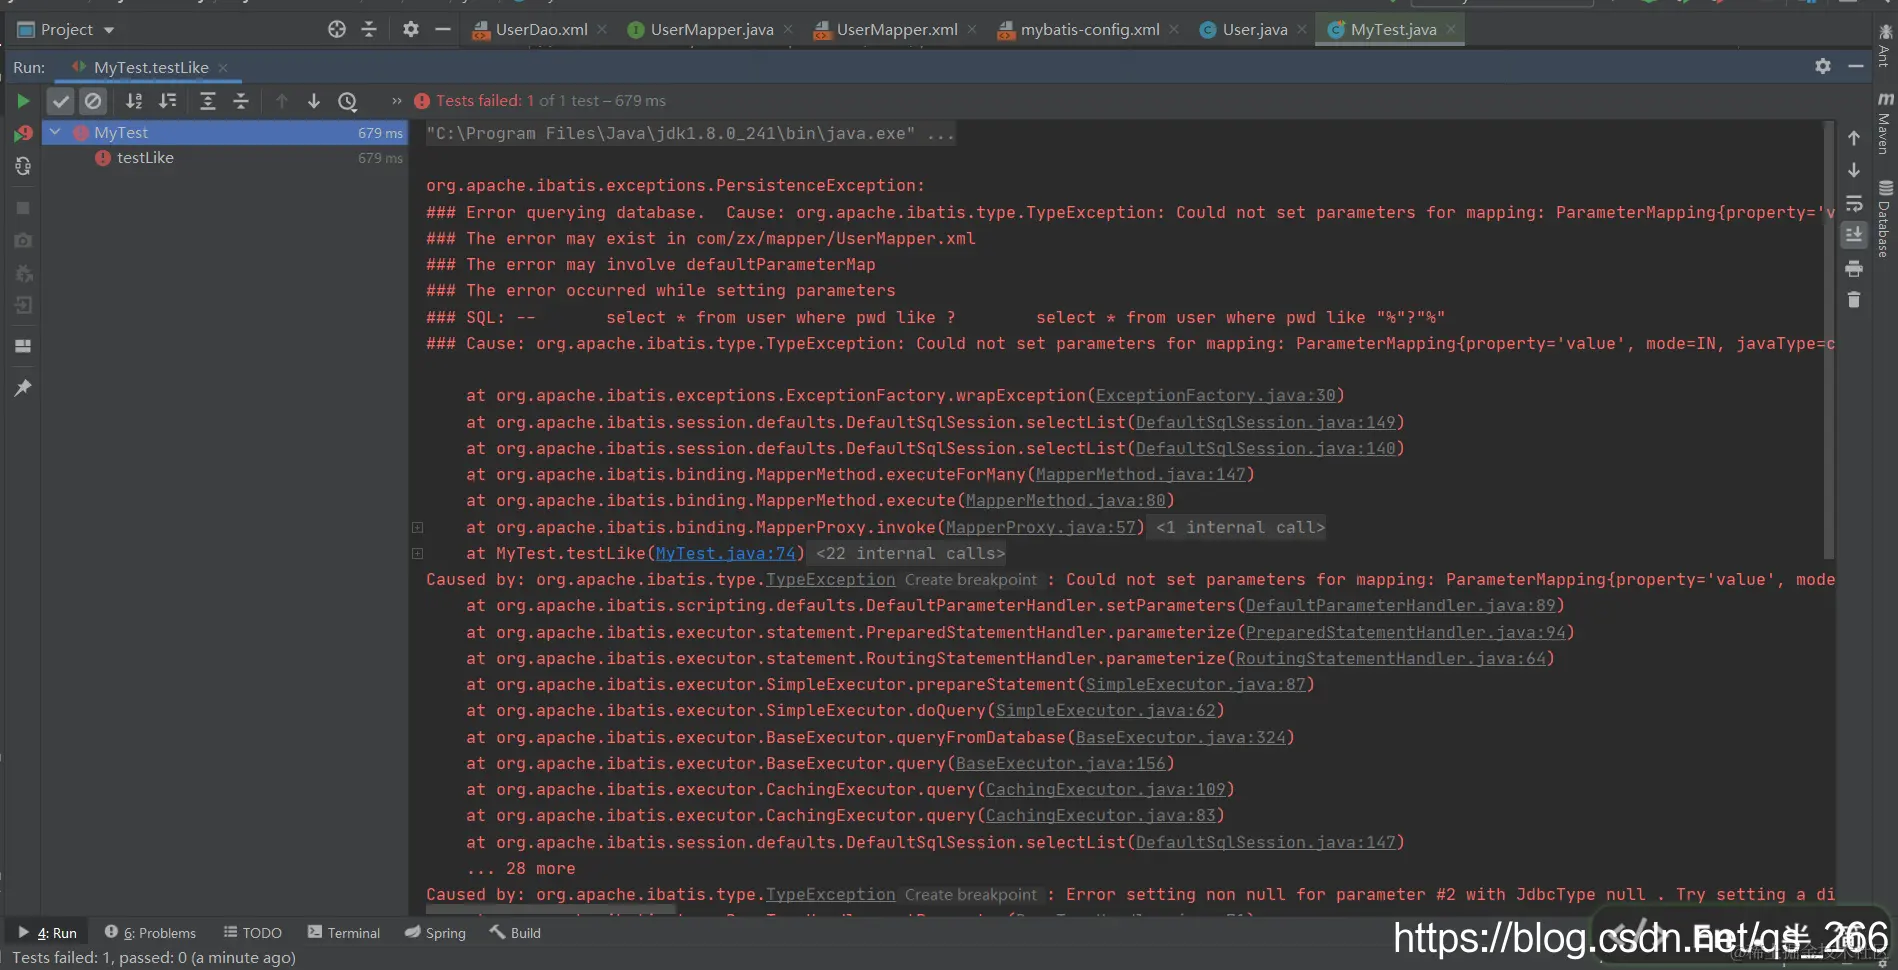
Task: Collapse all test tree nodes
Action: point(241,101)
